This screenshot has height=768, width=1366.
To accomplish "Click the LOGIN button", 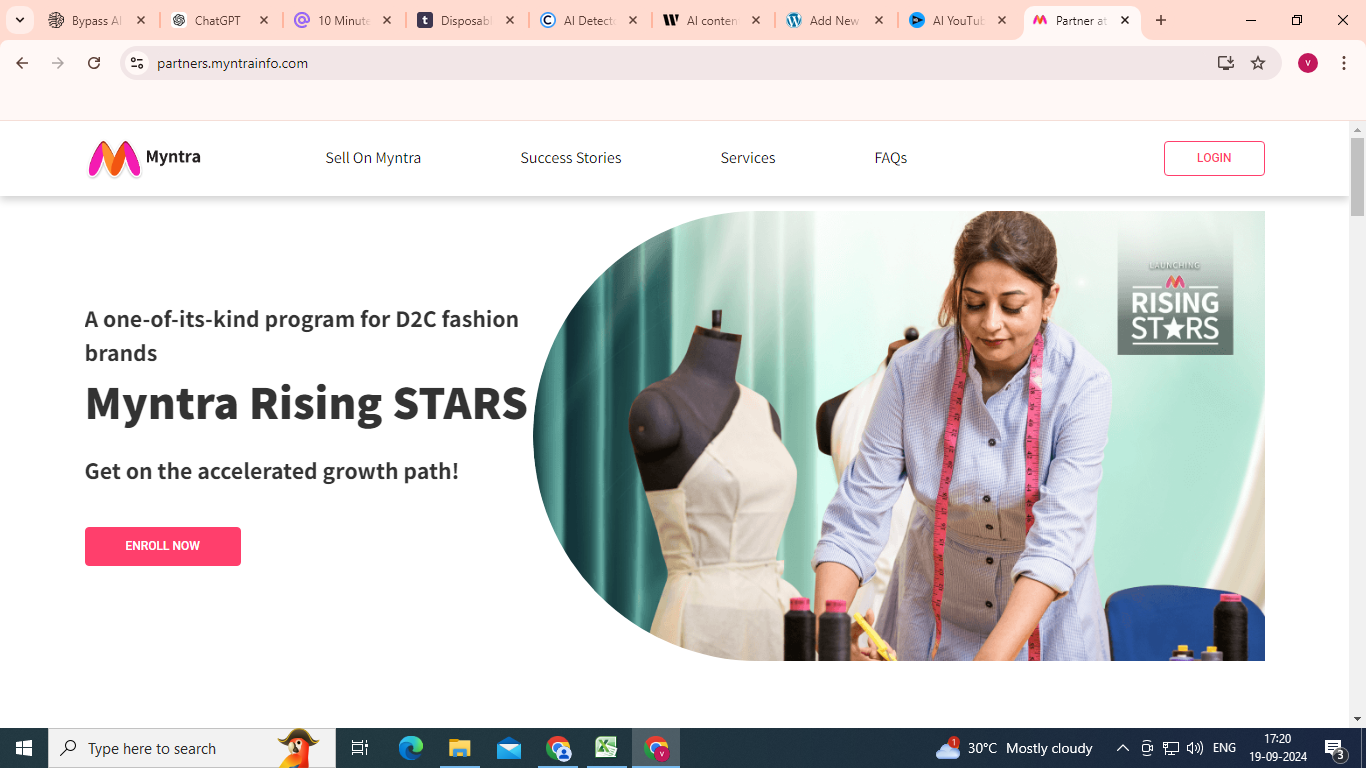I will (1214, 158).
